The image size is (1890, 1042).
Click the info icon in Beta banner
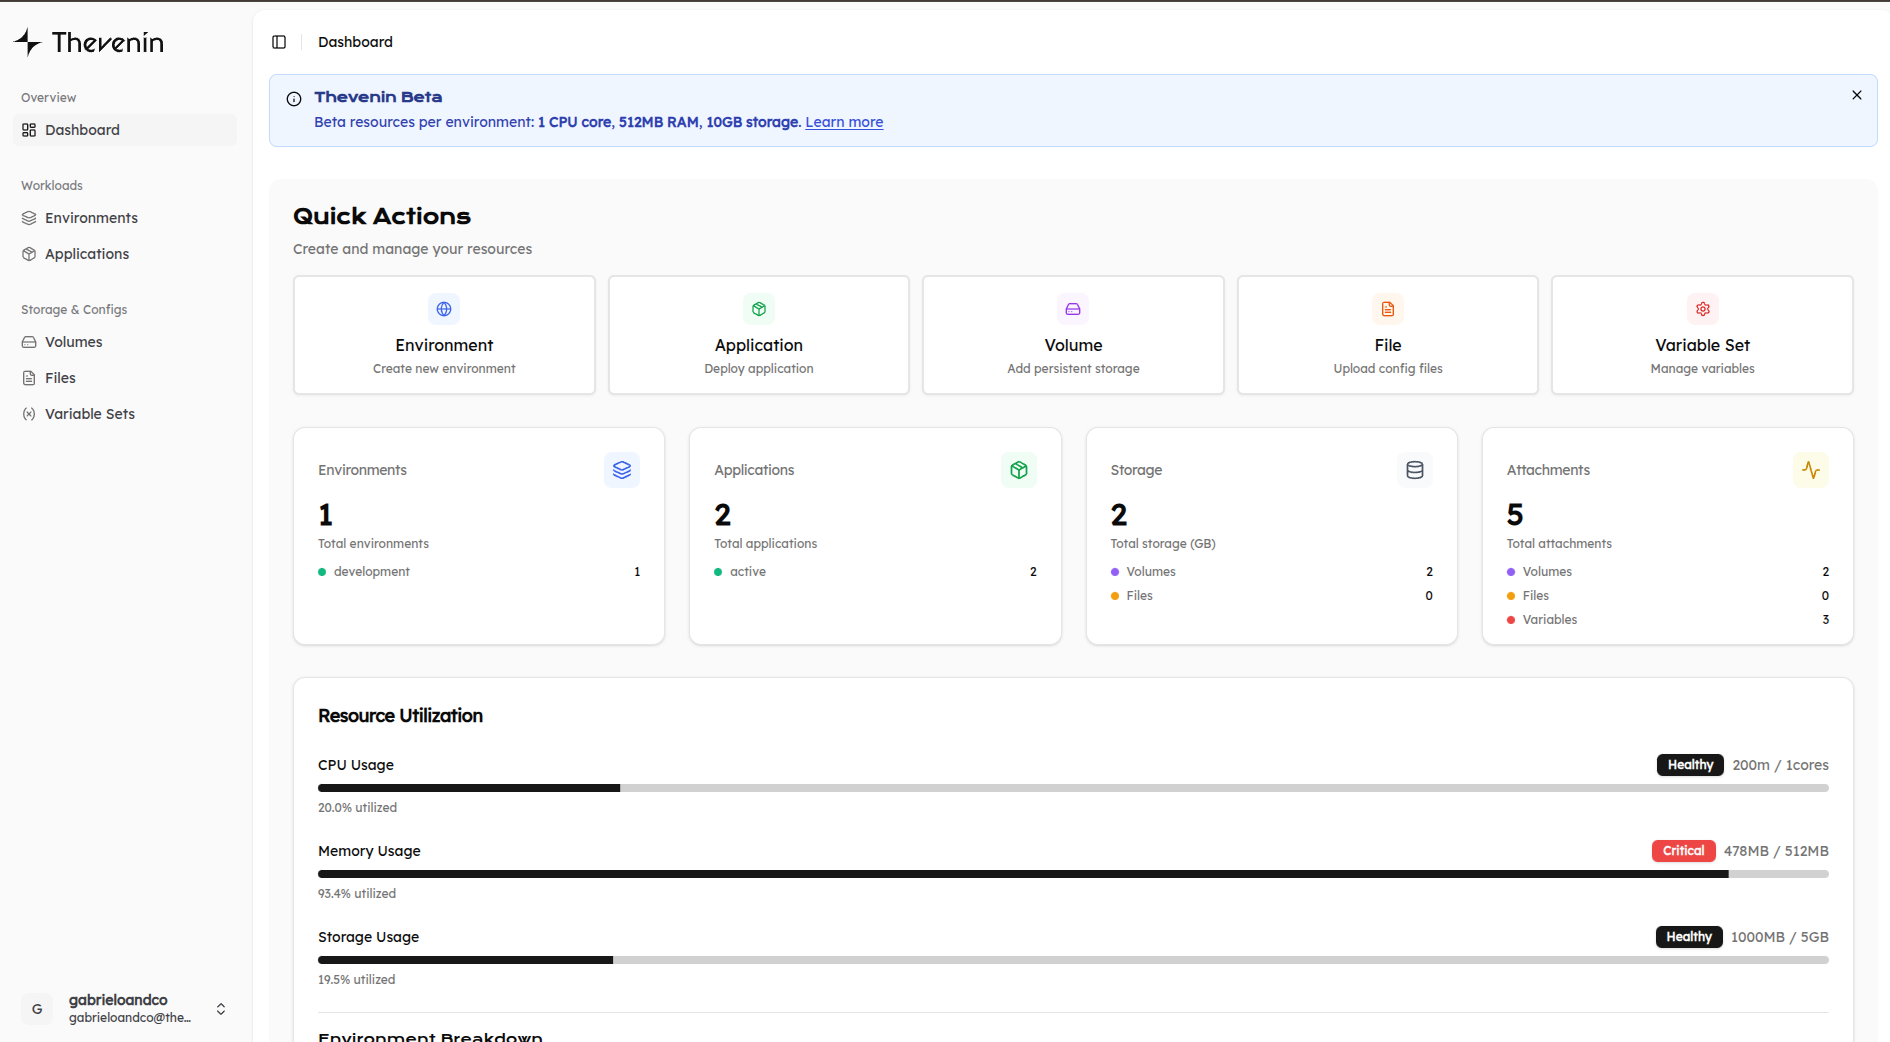point(294,99)
